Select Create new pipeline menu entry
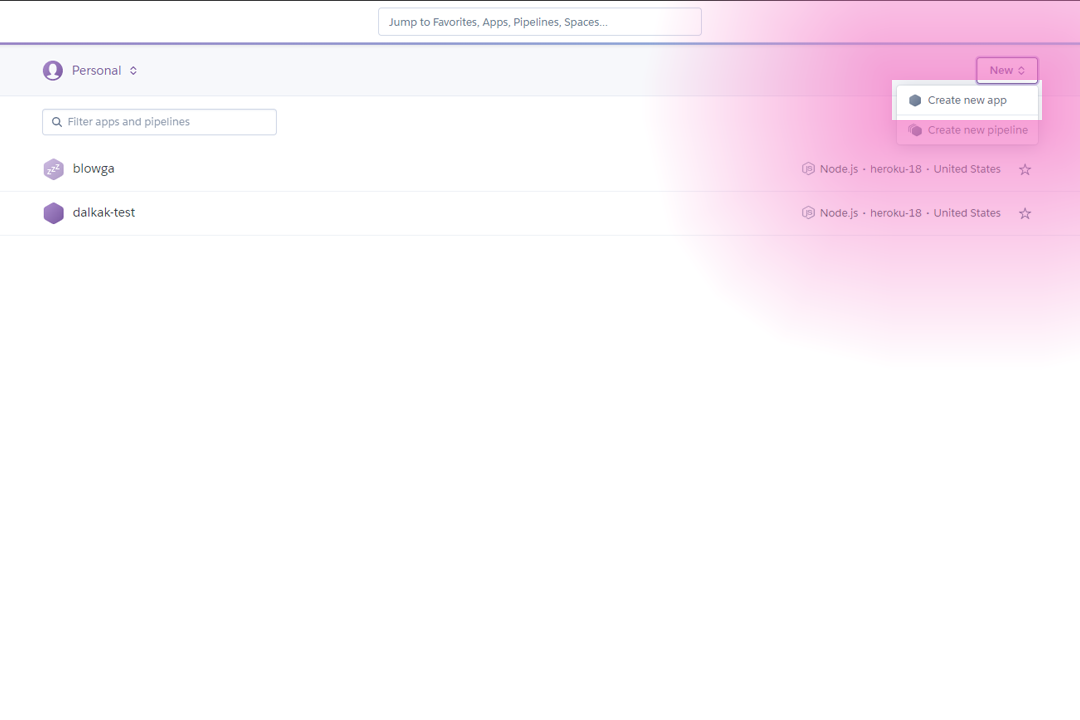Screen dimensions: 1080x720 (967, 130)
